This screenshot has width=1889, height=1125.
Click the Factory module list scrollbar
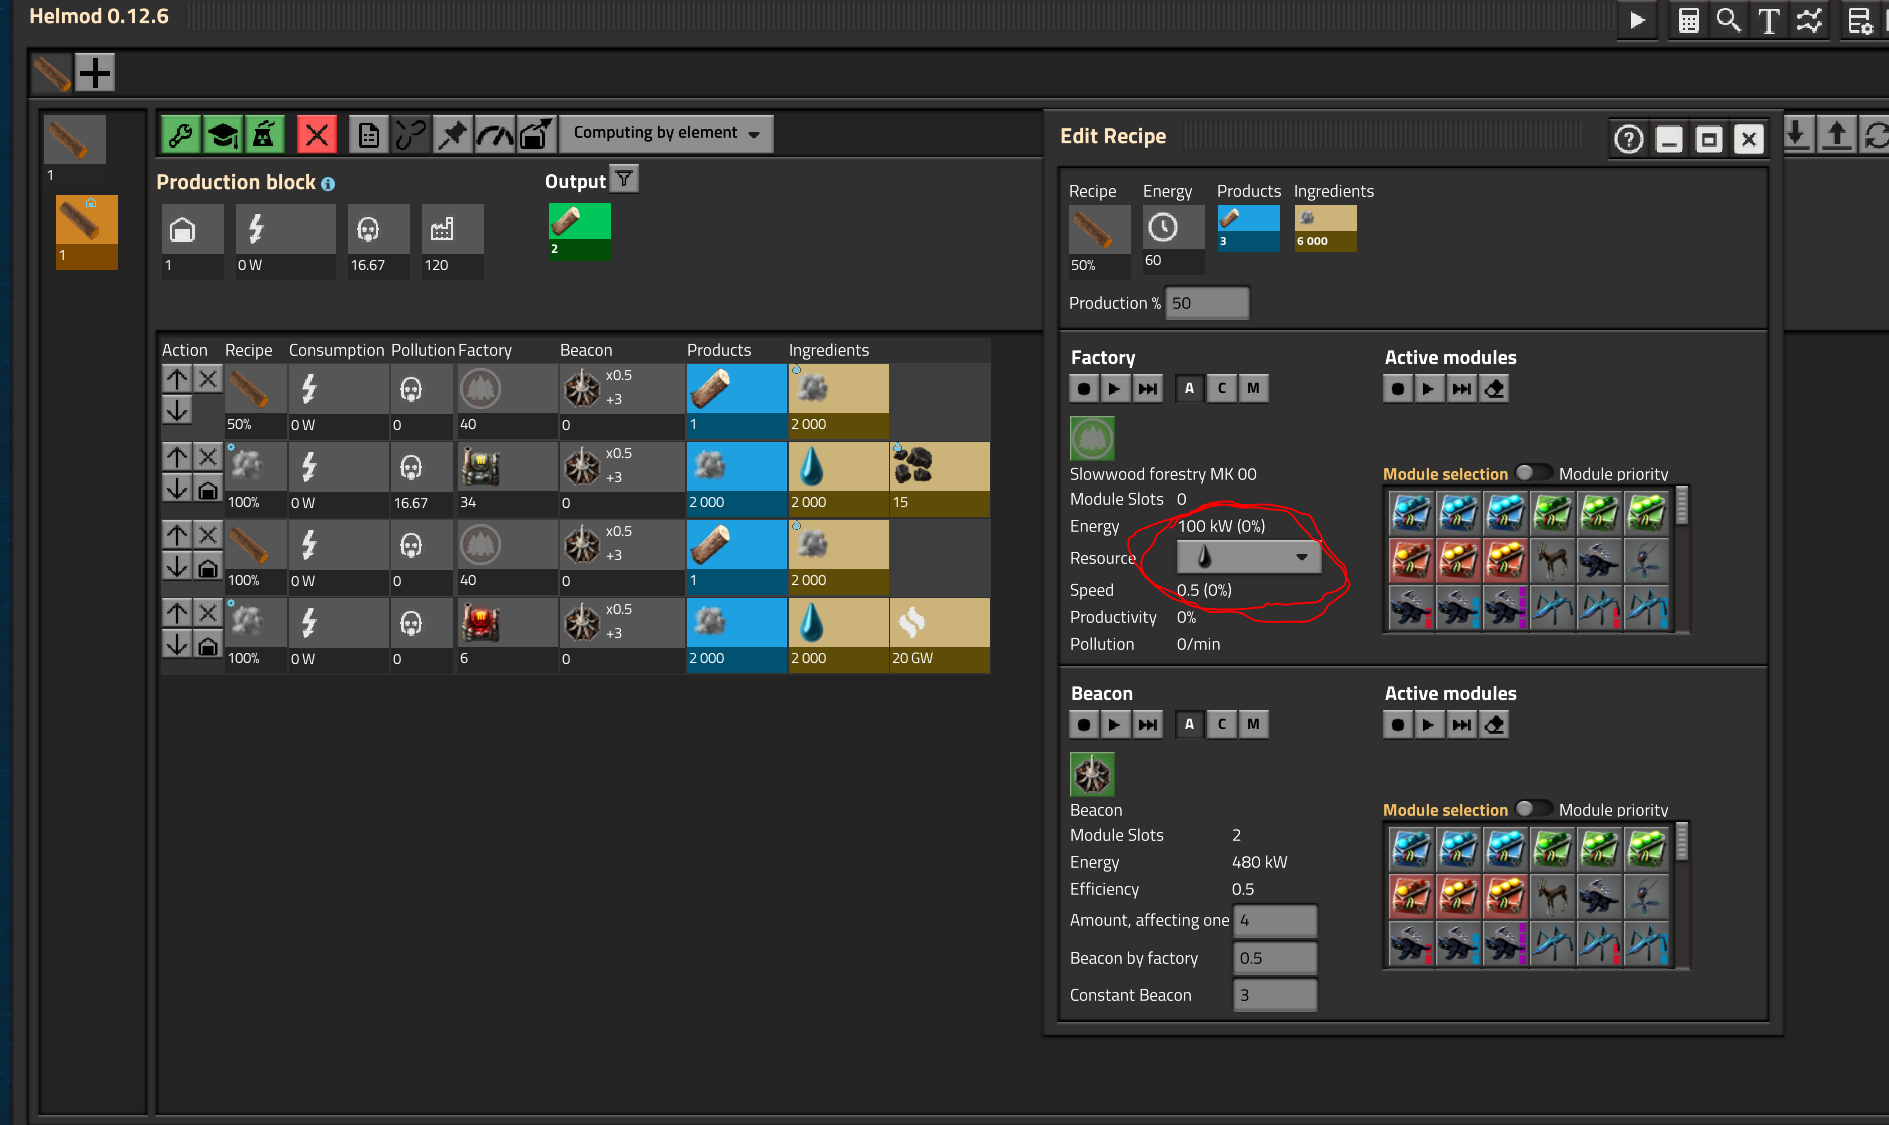[x=1682, y=506]
